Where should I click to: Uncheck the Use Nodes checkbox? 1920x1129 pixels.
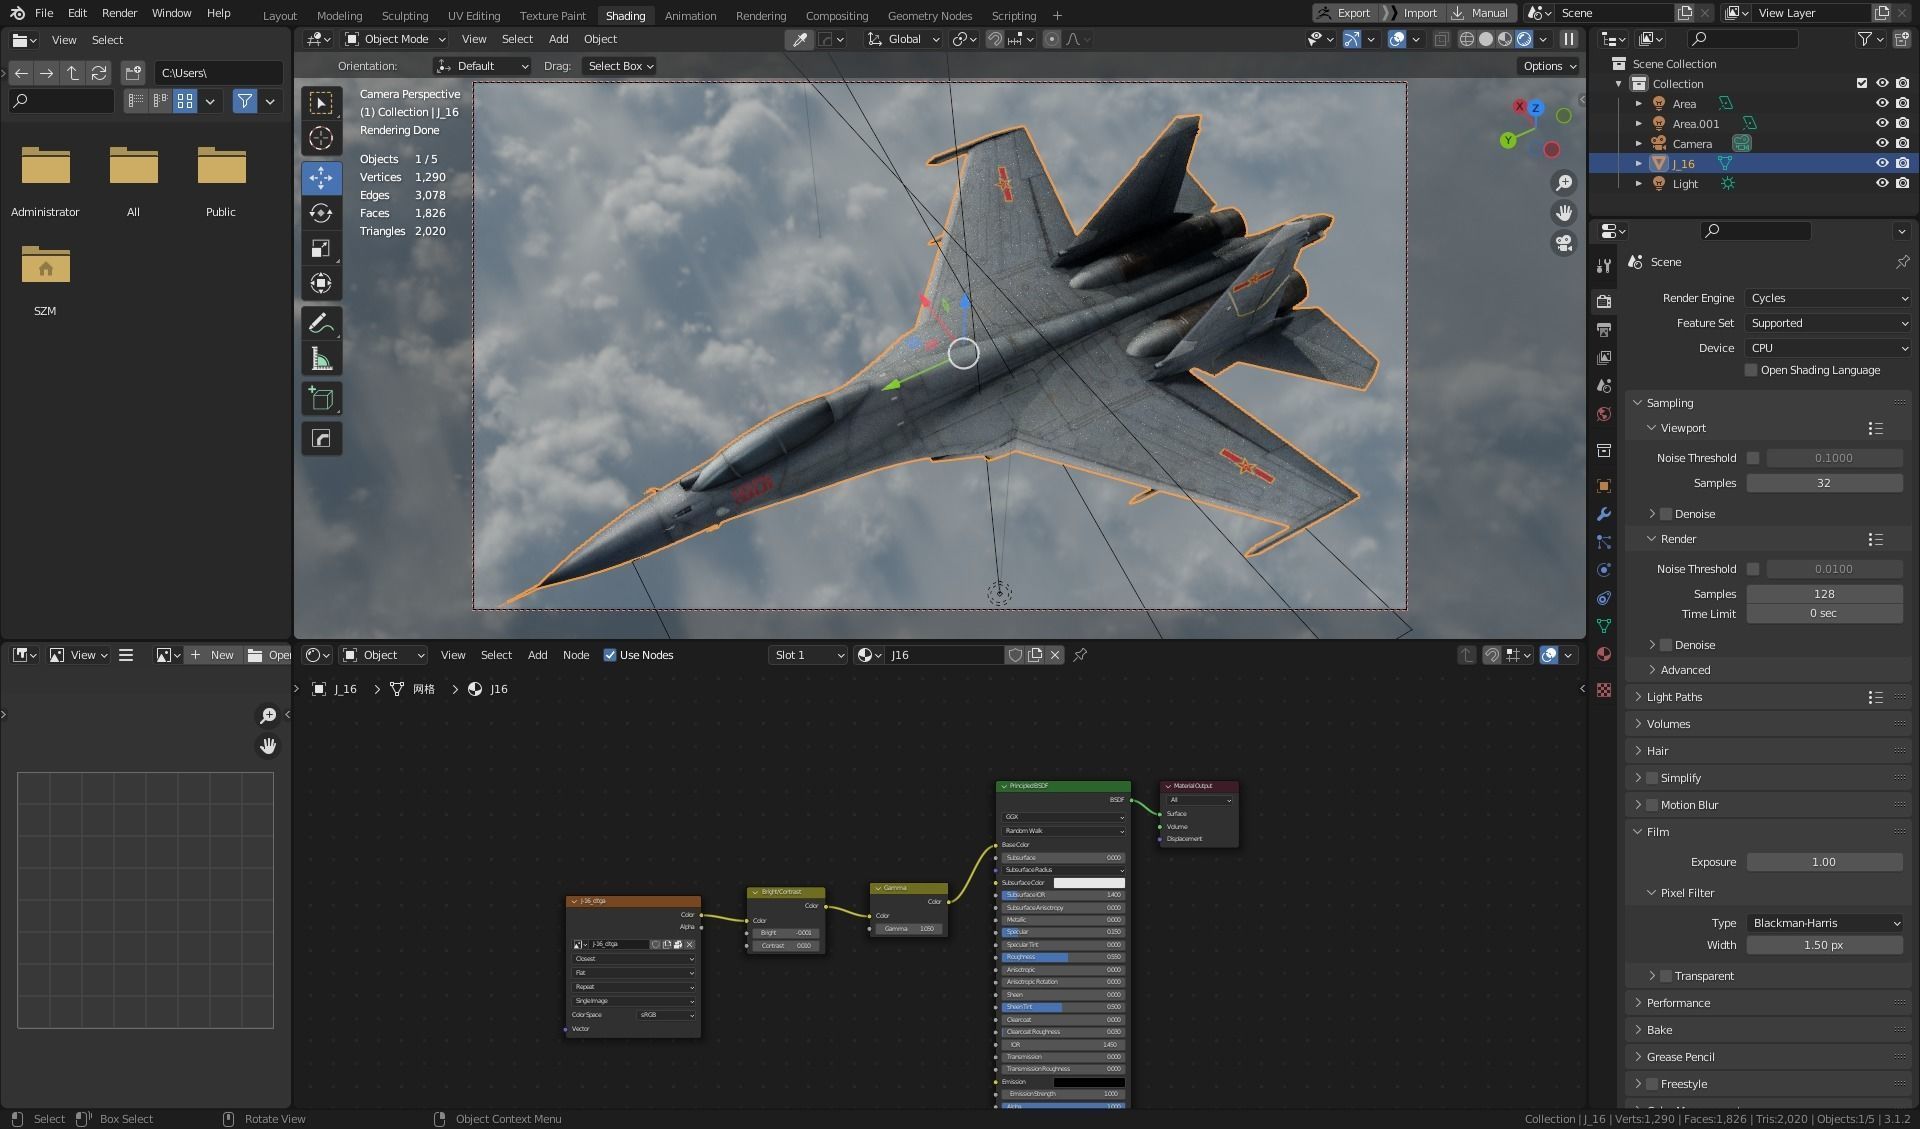point(610,655)
